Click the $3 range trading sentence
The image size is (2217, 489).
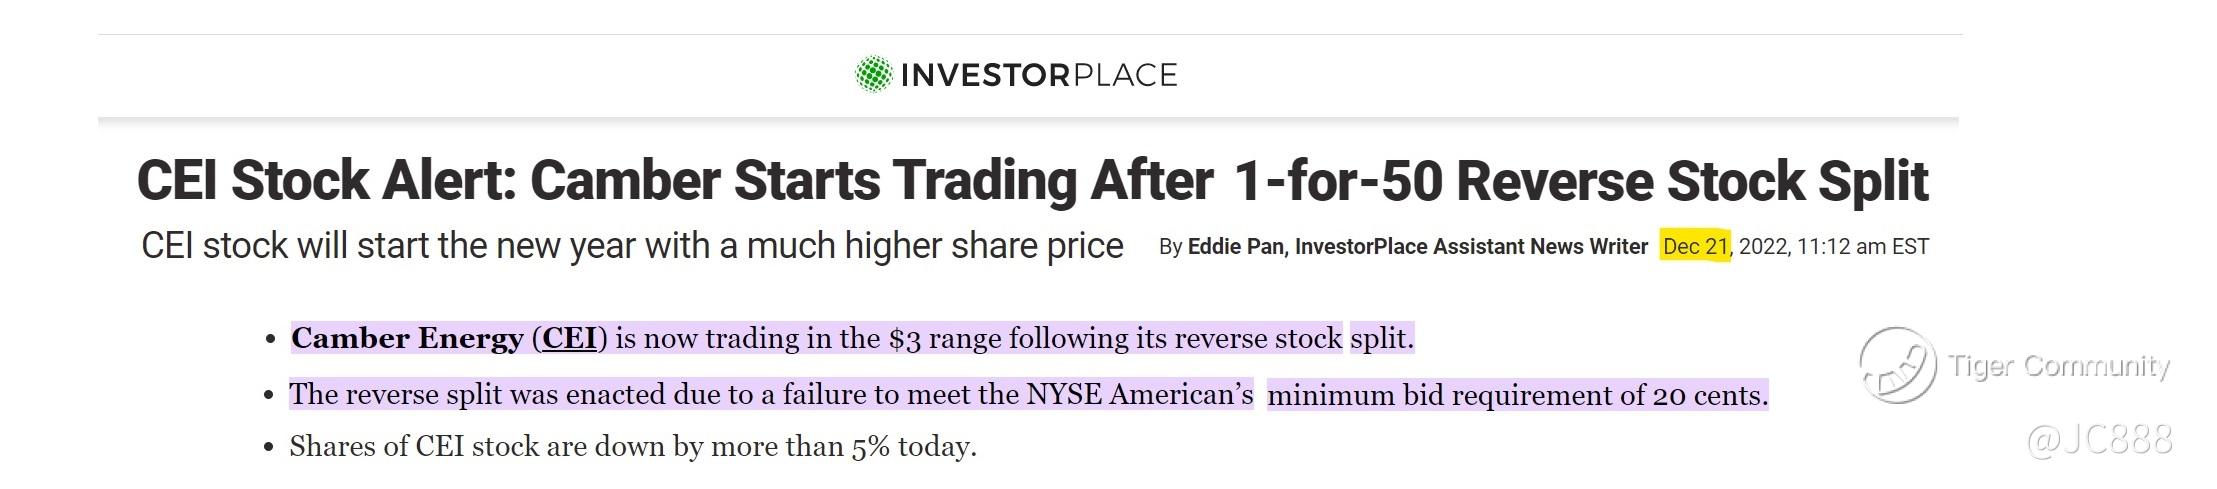(852, 339)
